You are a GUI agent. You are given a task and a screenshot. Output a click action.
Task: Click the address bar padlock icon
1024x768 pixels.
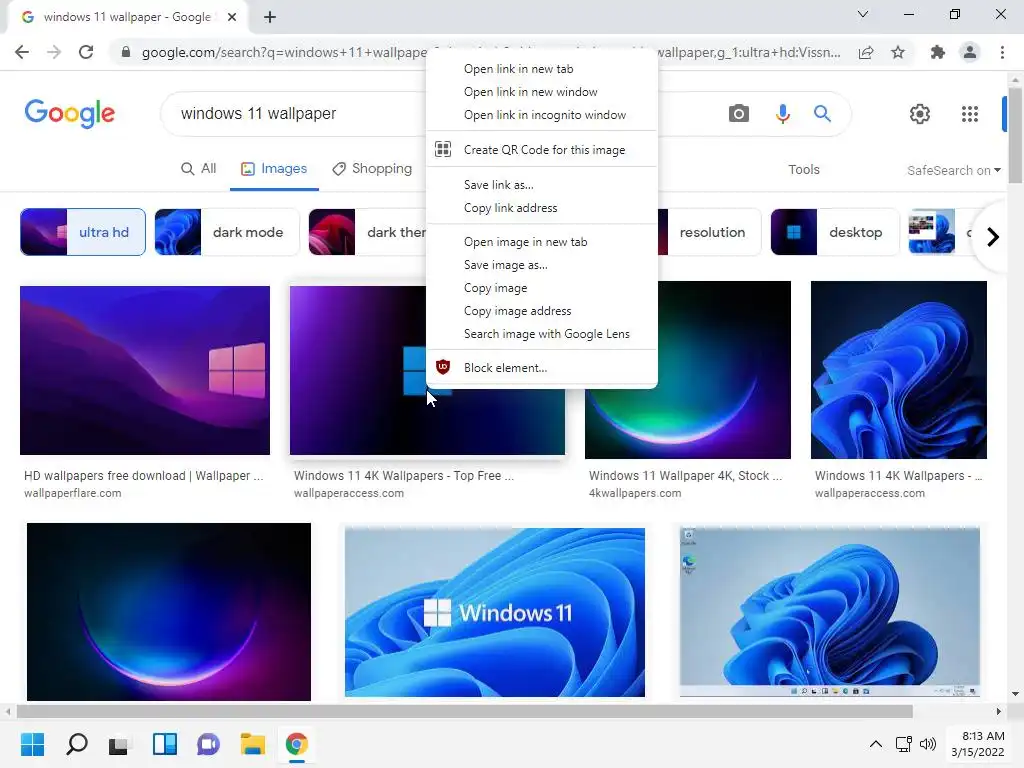(126, 52)
